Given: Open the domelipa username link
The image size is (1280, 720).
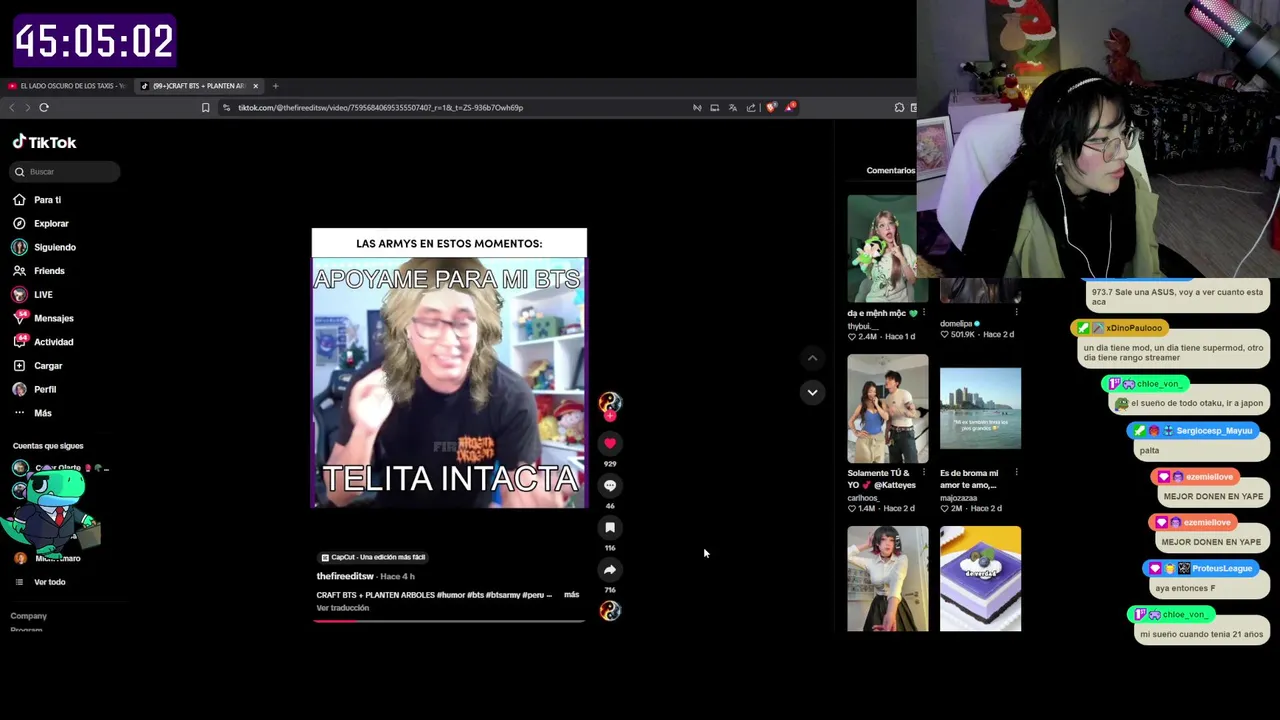Looking at the screenshot, I should click(956, 324).
